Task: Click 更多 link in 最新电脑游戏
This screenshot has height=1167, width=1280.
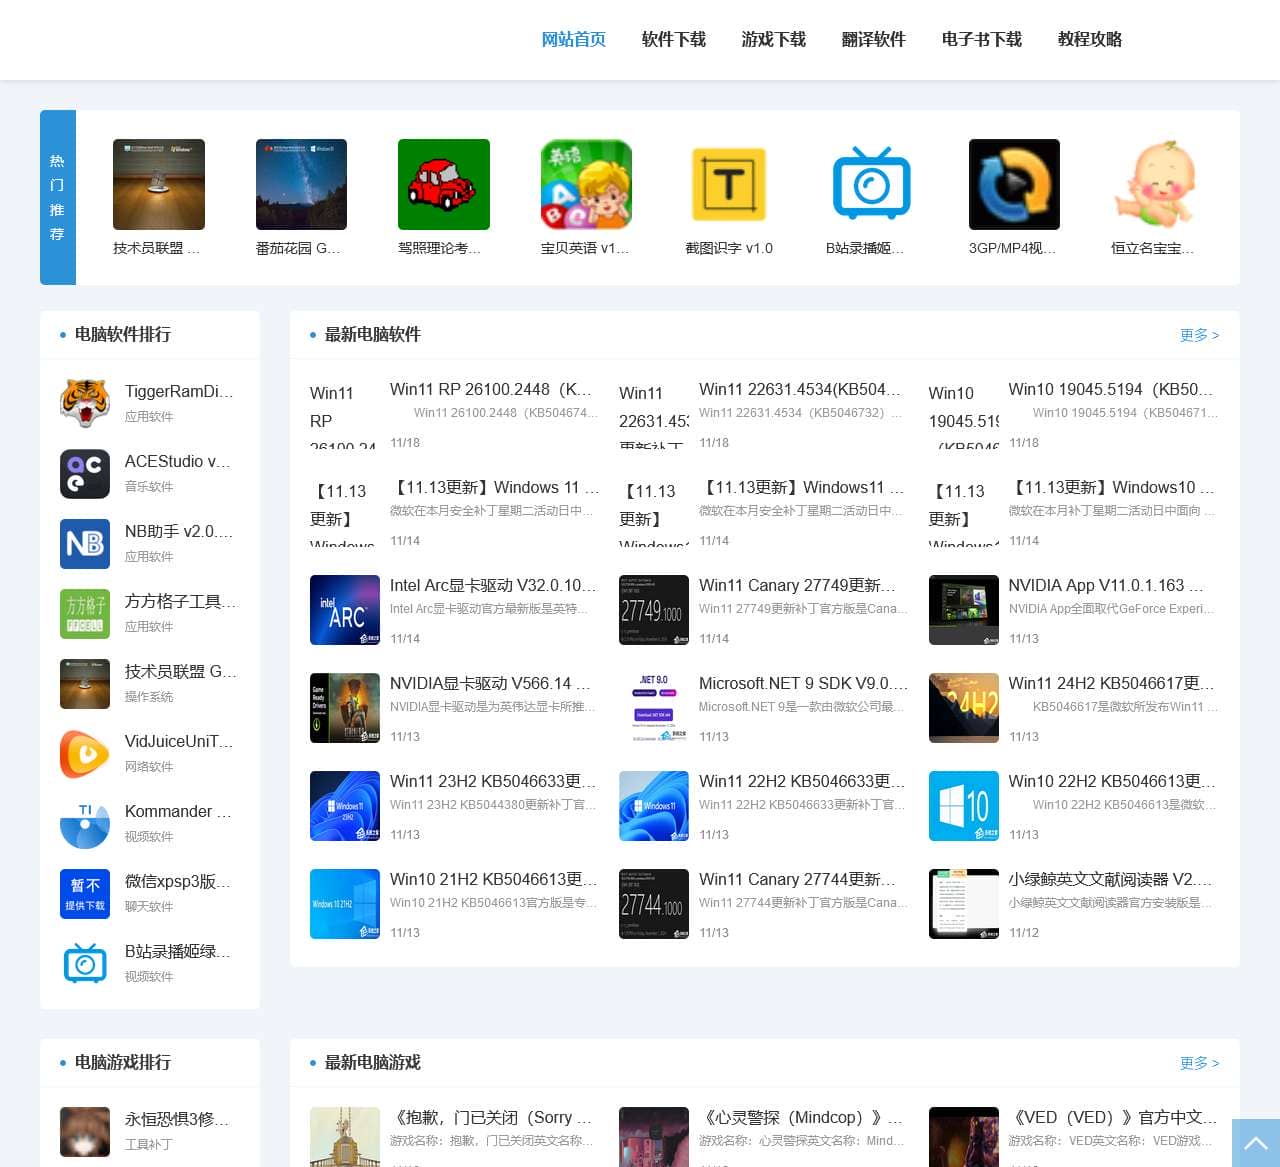Action: 1199,1063
